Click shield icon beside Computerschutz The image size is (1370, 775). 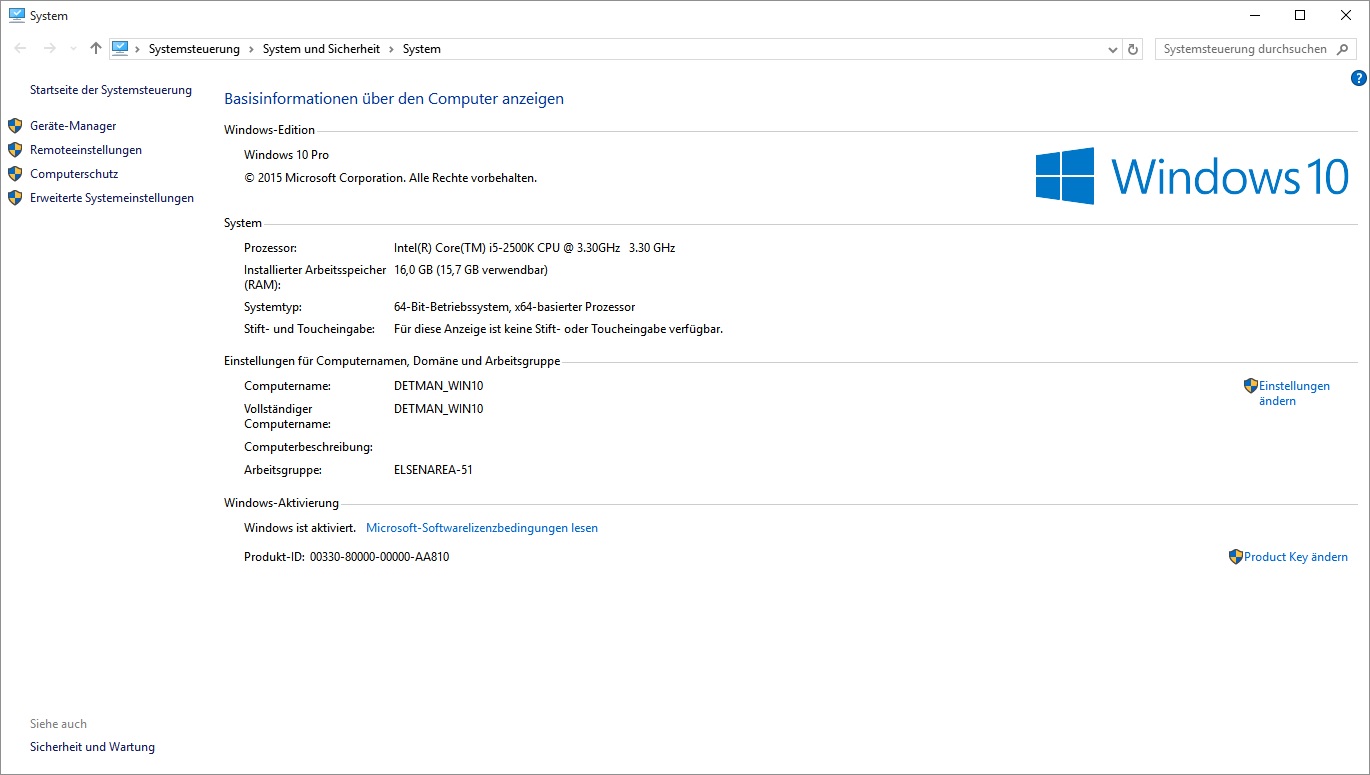click(x=15, y=174)
